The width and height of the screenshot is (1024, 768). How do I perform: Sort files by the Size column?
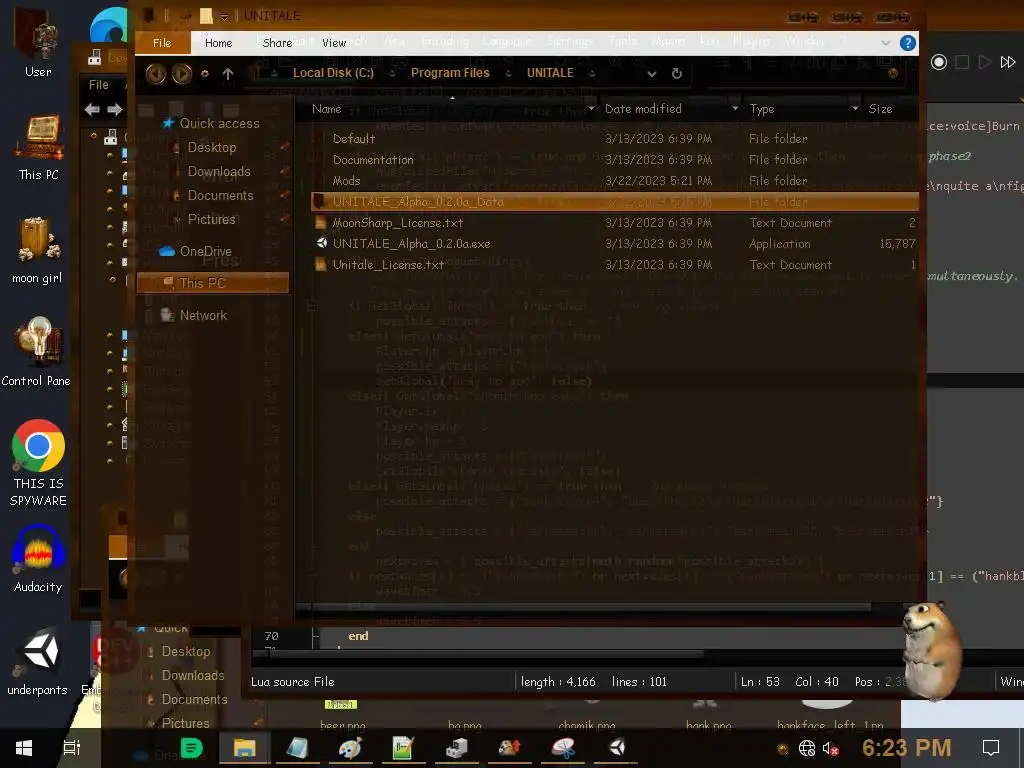(x=880, y=109)
